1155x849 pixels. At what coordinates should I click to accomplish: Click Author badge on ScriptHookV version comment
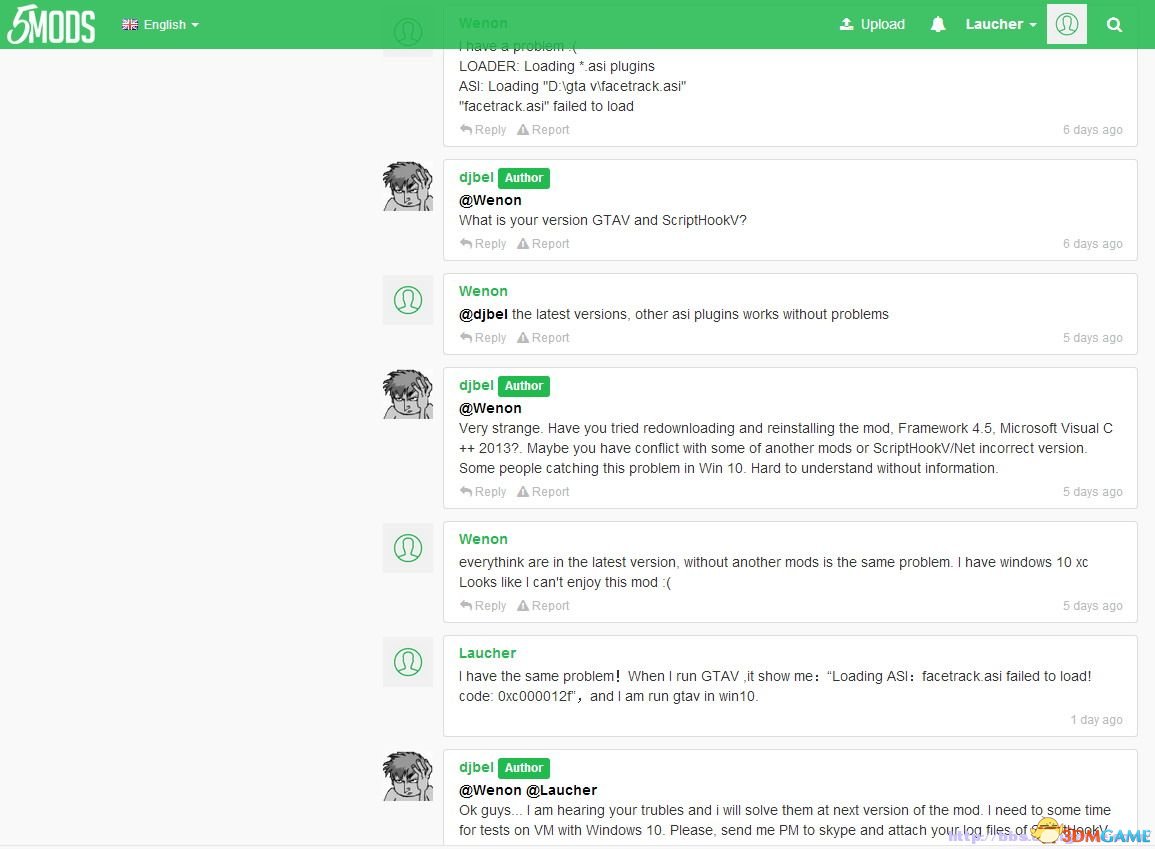click(x=524, y=178)
